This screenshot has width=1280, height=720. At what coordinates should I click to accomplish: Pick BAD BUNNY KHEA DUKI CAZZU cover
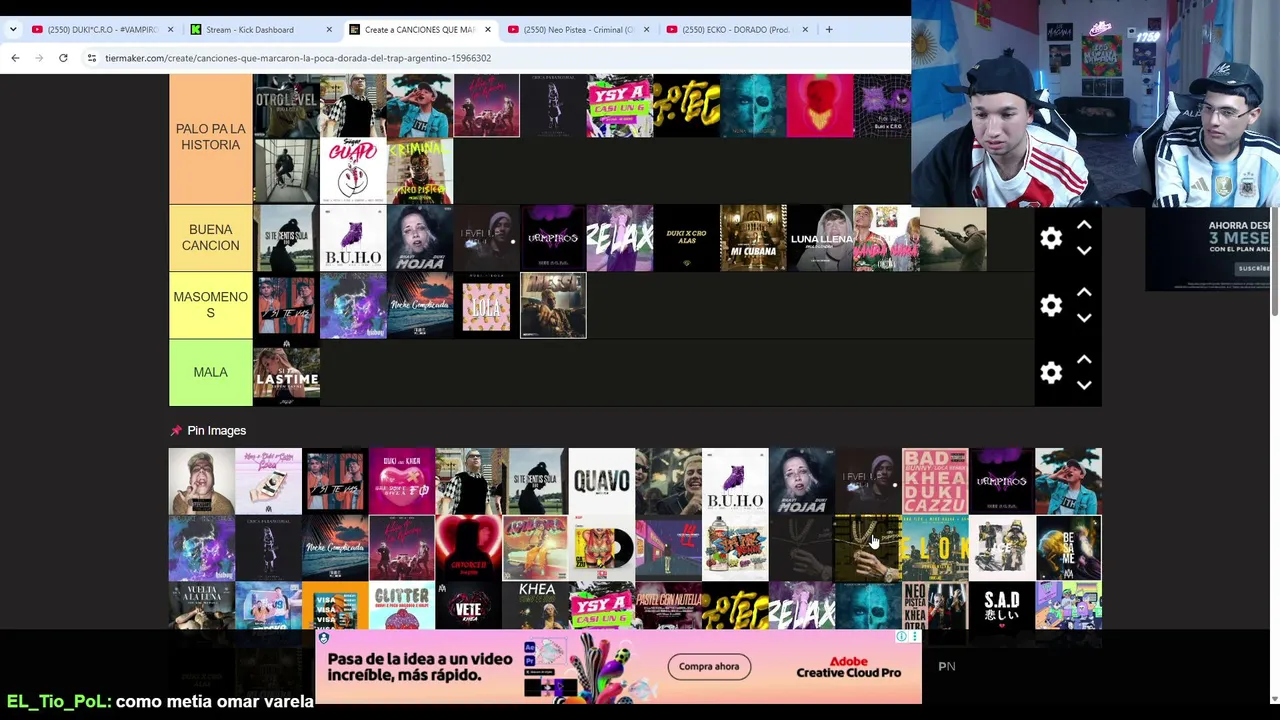[x=935, y=481]
